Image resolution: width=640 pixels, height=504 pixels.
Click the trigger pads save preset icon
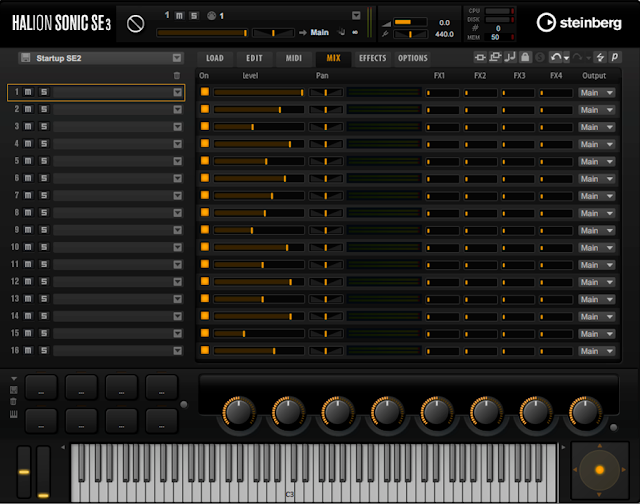coord(13,390)
